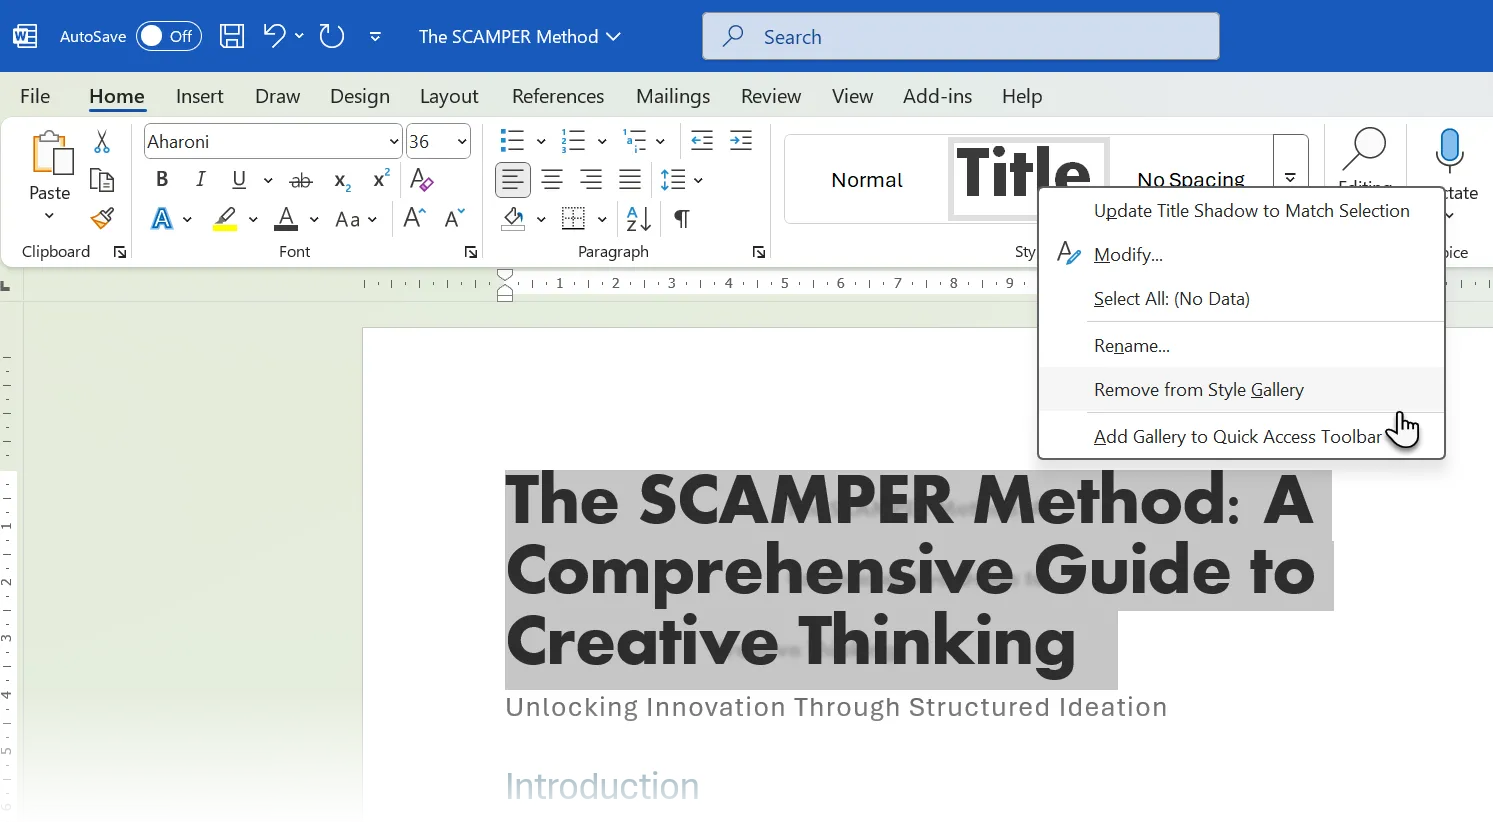
Task: Open the font size dropdown
Action: (462, 142)
